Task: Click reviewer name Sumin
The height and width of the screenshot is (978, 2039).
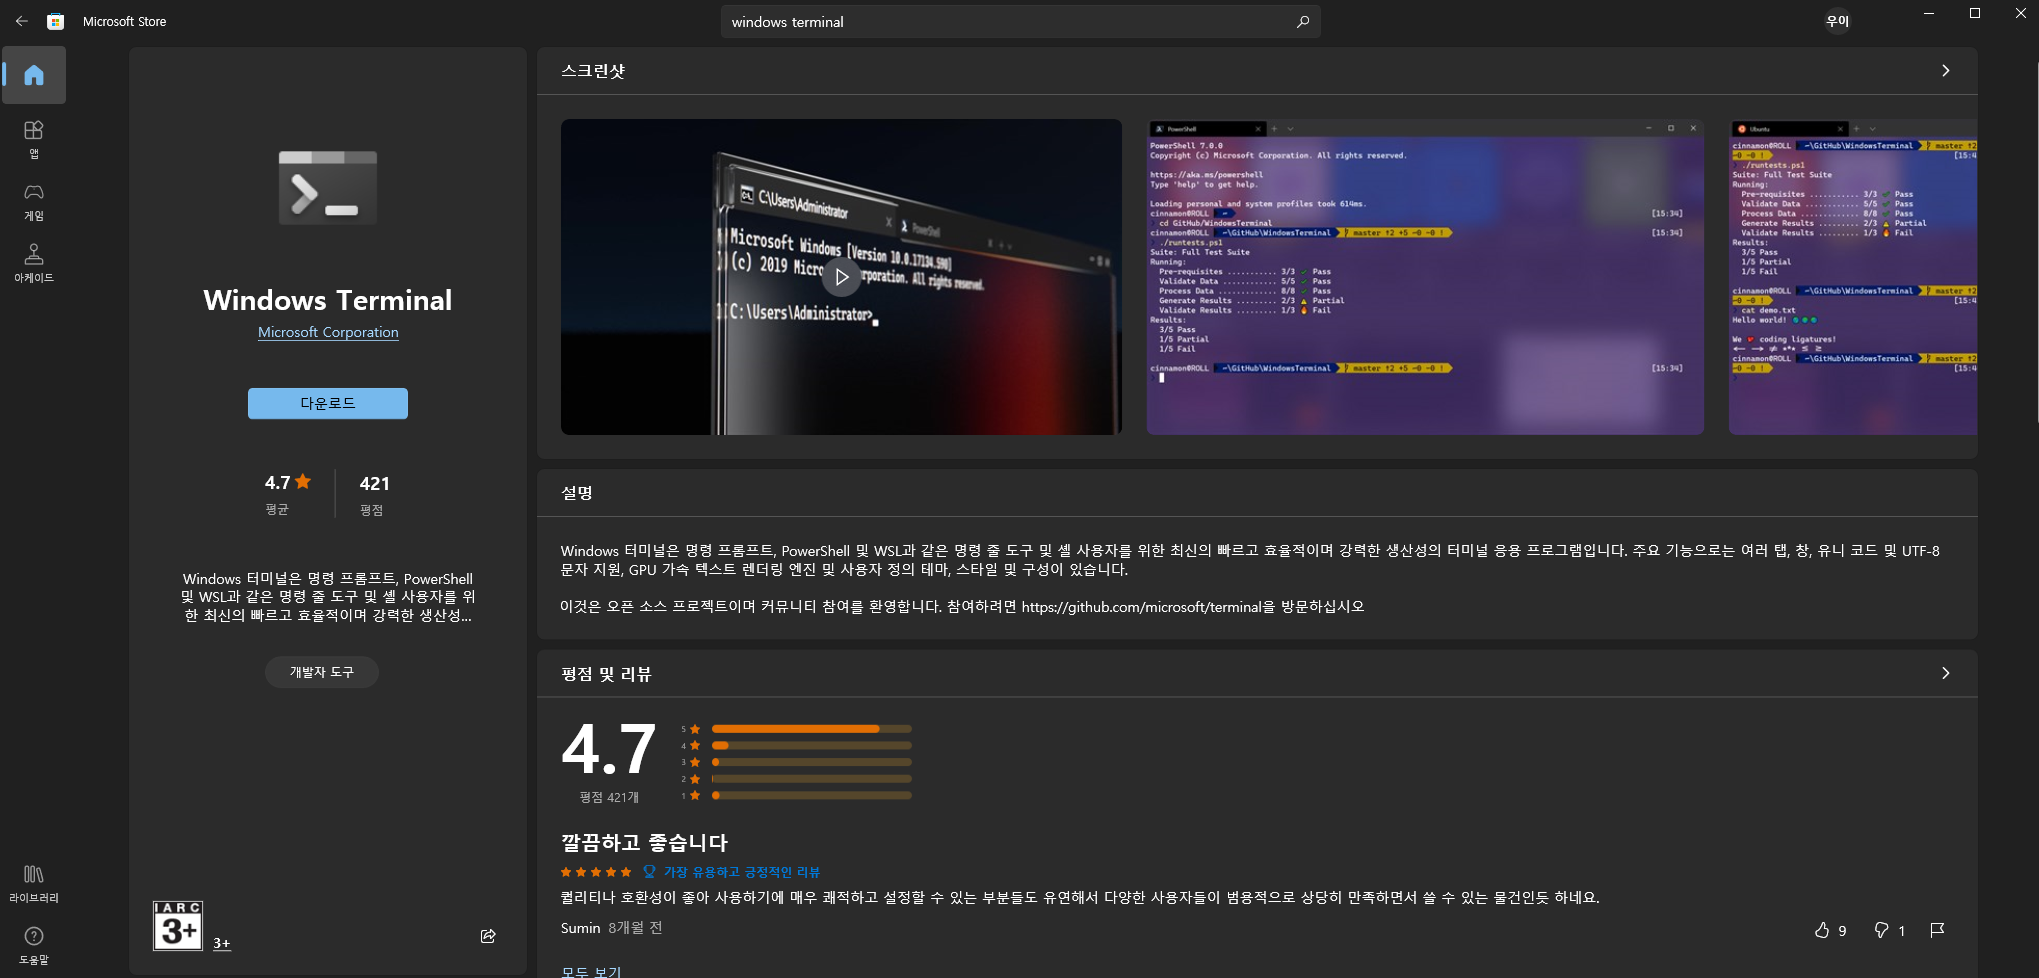Action: pos(580,928)
